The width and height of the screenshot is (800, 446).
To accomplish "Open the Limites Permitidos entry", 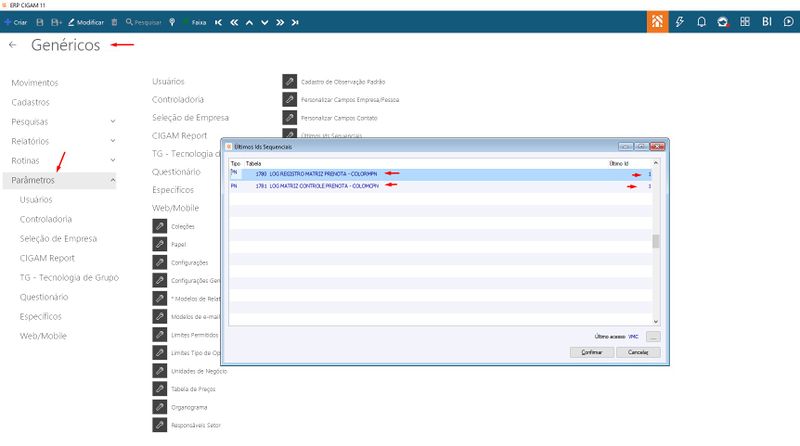I will (x=194, y=335).
